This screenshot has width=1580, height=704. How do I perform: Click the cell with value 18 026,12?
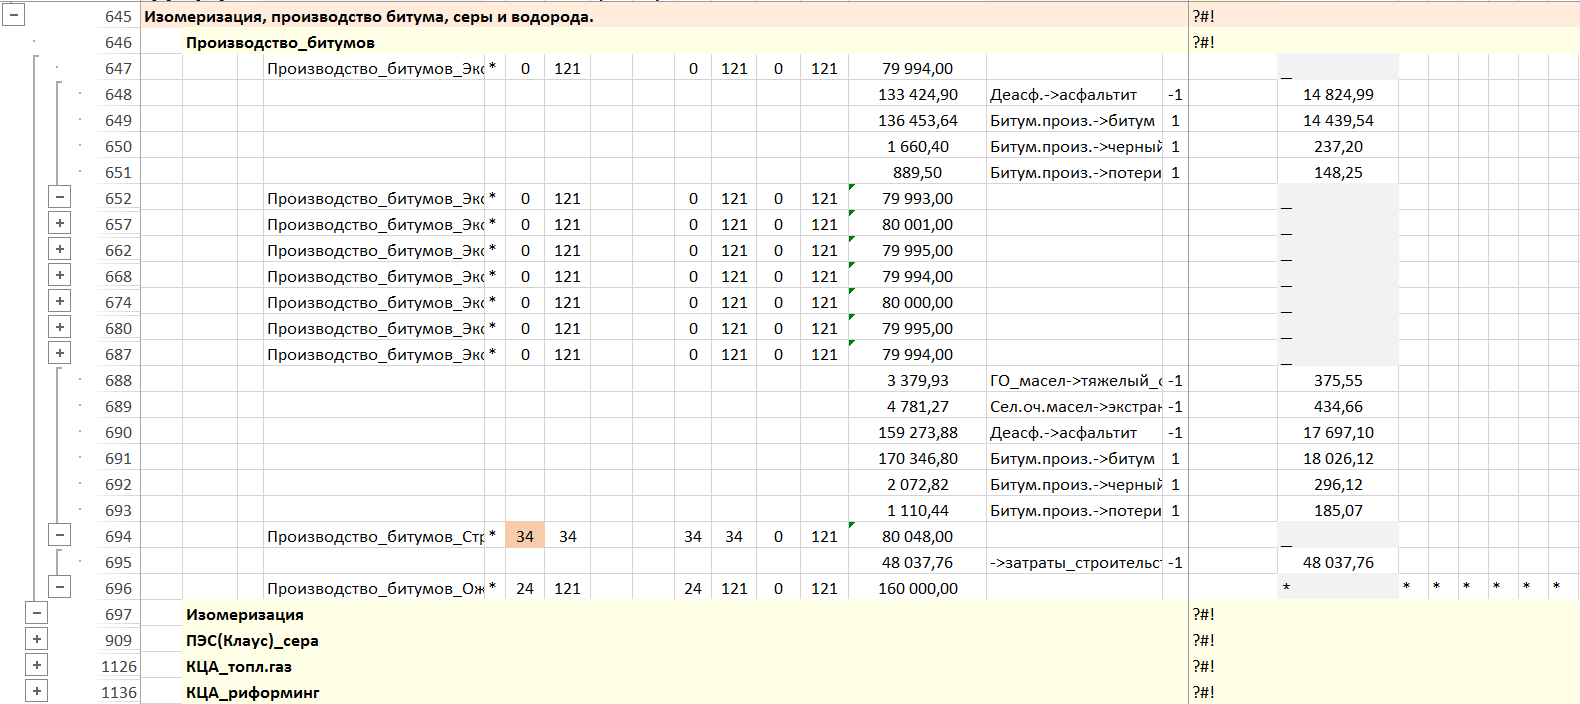pos(1337,458)
